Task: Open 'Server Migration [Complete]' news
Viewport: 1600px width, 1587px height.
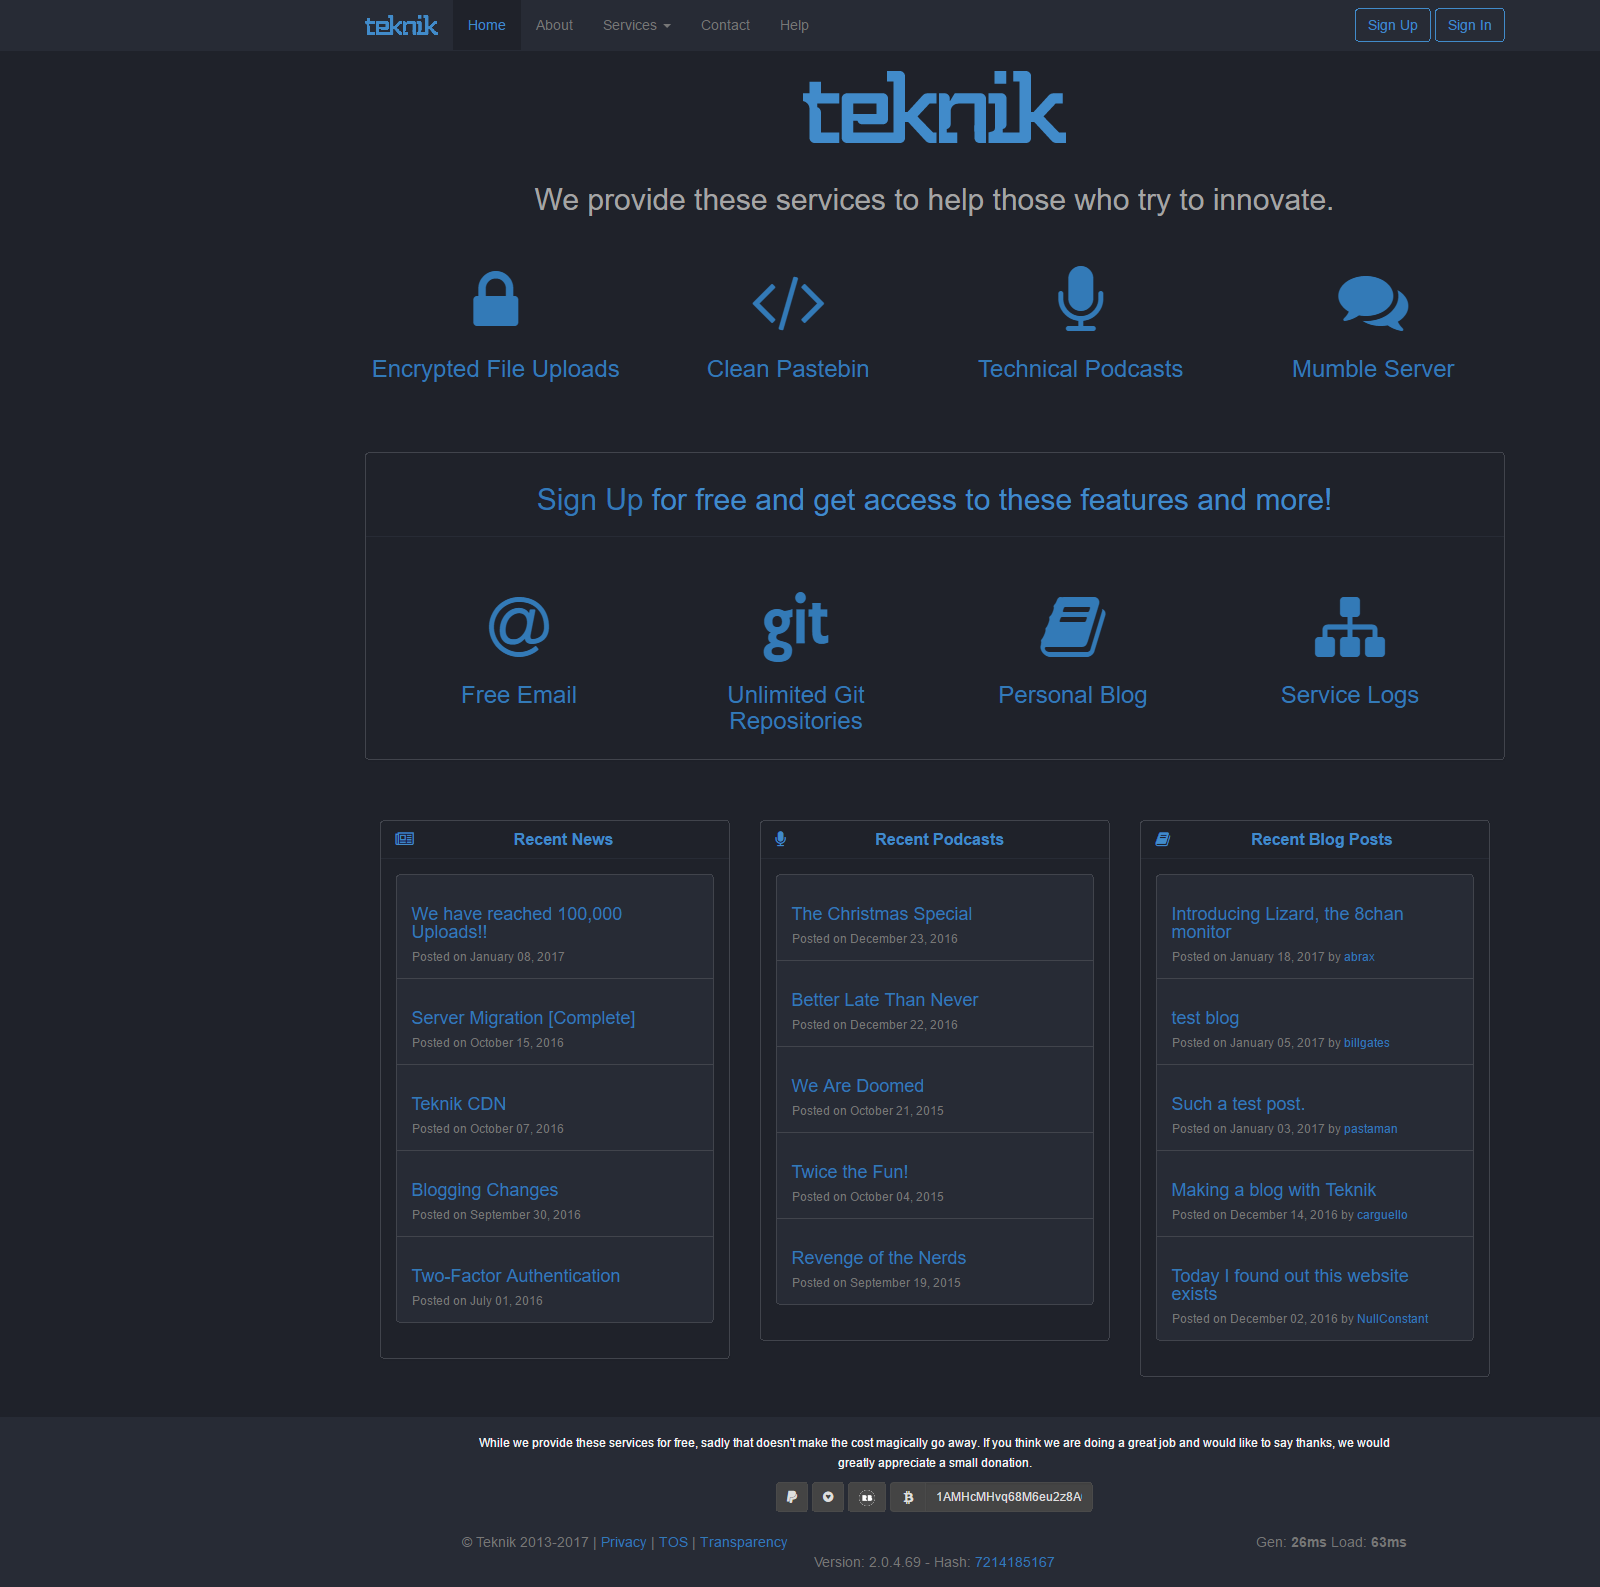Action: [x=523, y=1018]
